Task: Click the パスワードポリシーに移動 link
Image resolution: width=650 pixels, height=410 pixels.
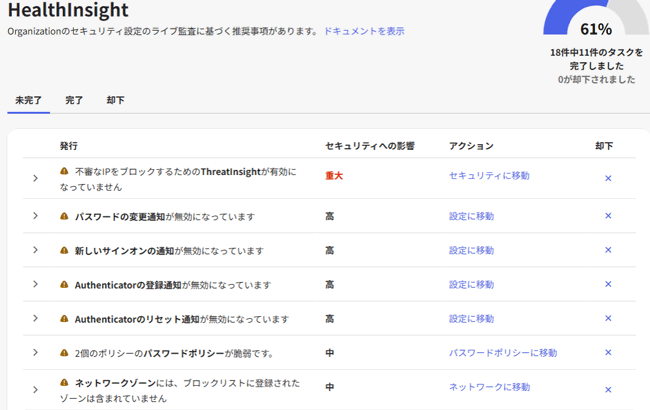Action: coord(502,352)
